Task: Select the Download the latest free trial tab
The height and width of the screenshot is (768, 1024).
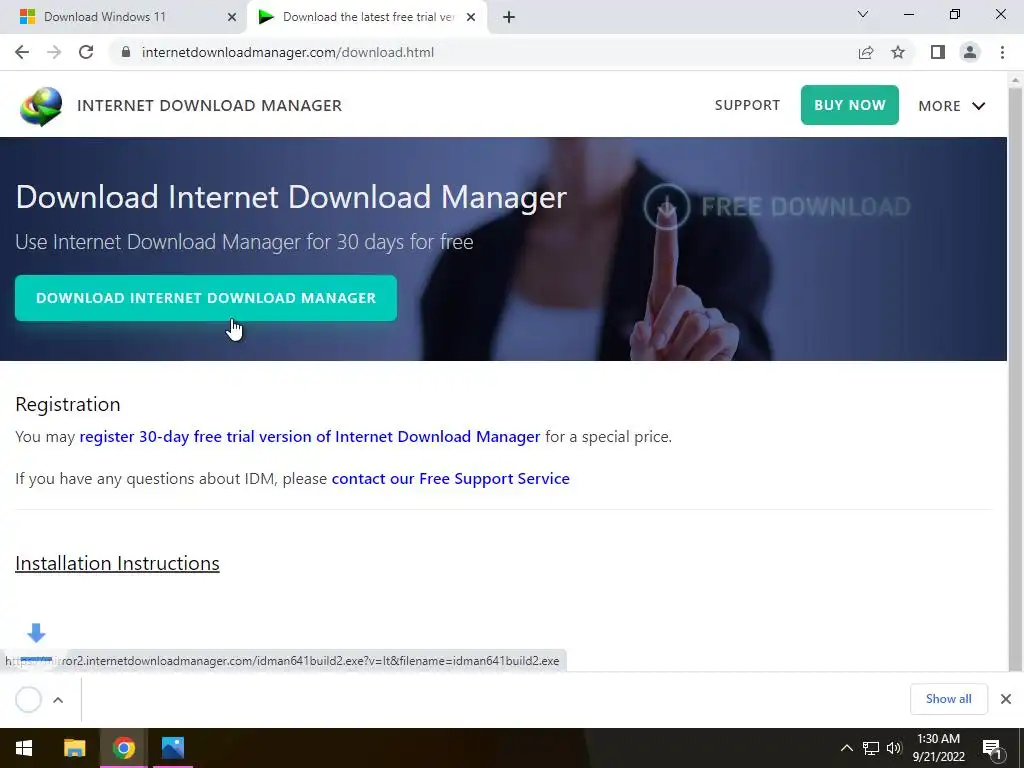Action: 366,17
